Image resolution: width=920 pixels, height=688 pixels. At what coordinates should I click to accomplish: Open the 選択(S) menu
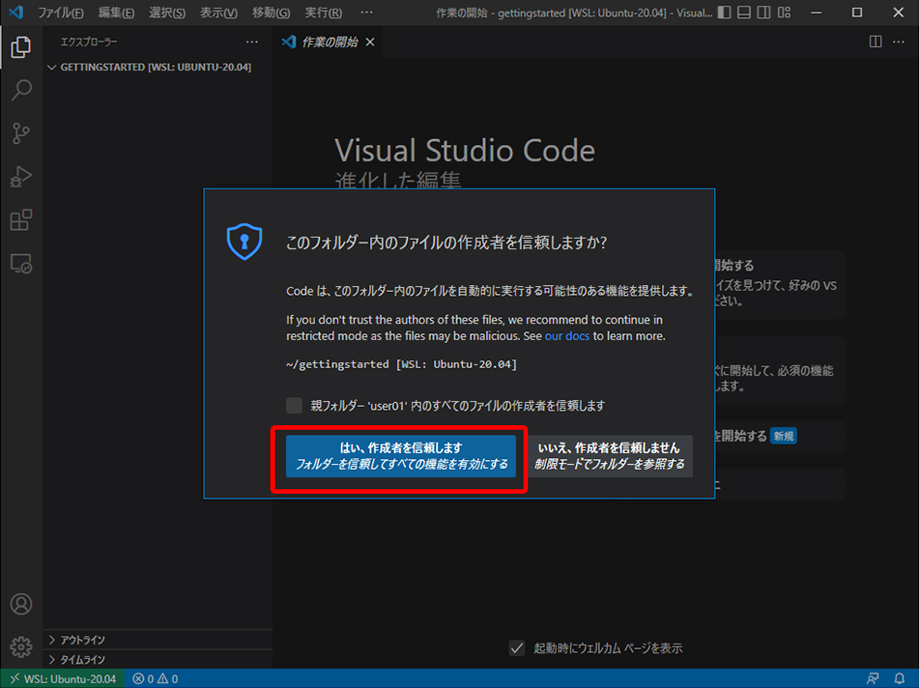point(167,12)
